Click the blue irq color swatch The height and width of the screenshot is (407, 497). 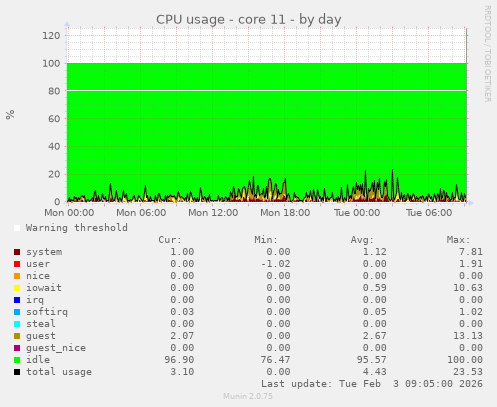17,300
